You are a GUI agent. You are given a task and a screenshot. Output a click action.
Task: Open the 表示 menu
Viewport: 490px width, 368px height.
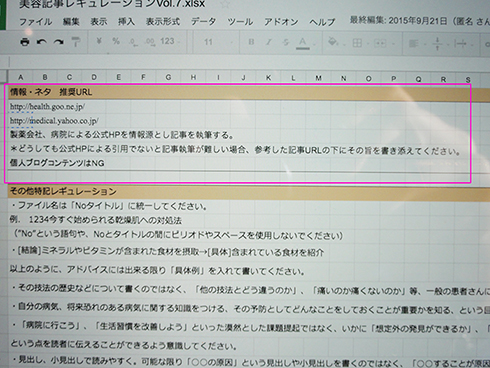(99, 22)
